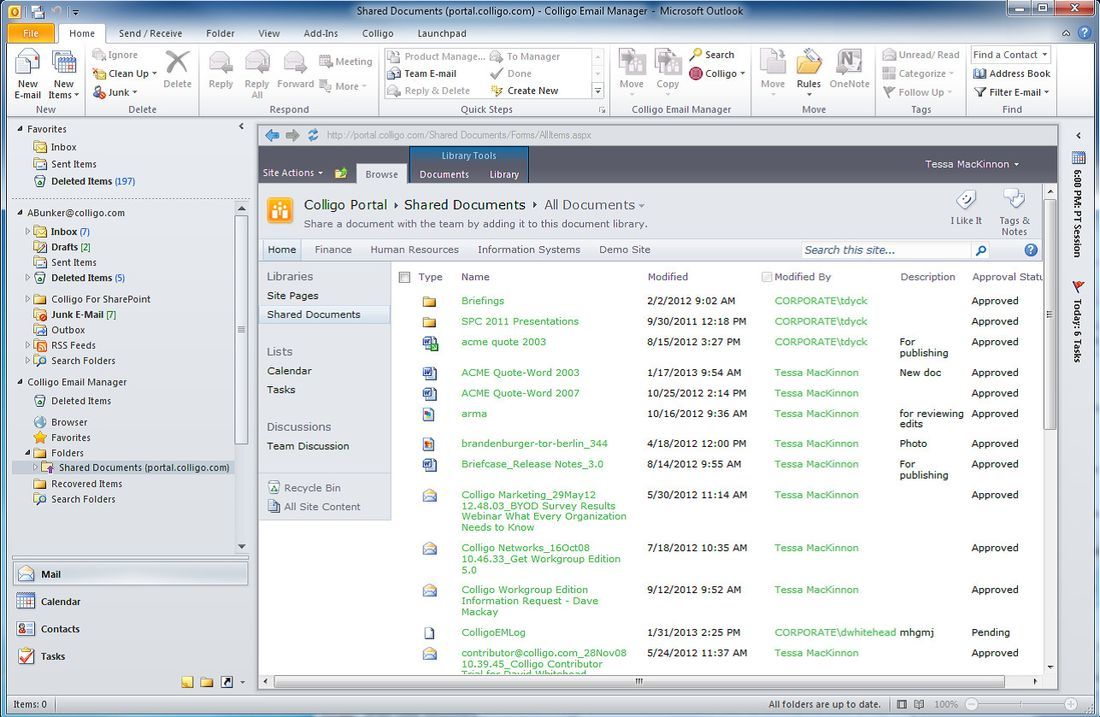Click the Calendar navigation icon
1100x717 pixels.
(x=26, y=601)
